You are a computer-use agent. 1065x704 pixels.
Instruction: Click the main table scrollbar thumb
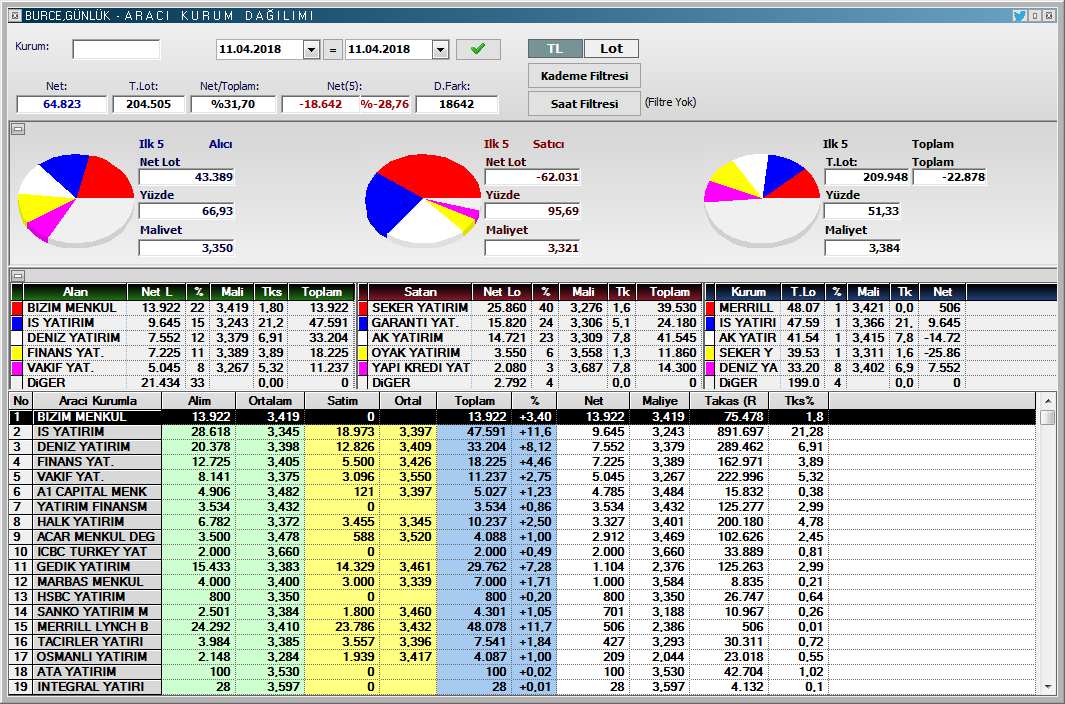(x=1047, y=417)
